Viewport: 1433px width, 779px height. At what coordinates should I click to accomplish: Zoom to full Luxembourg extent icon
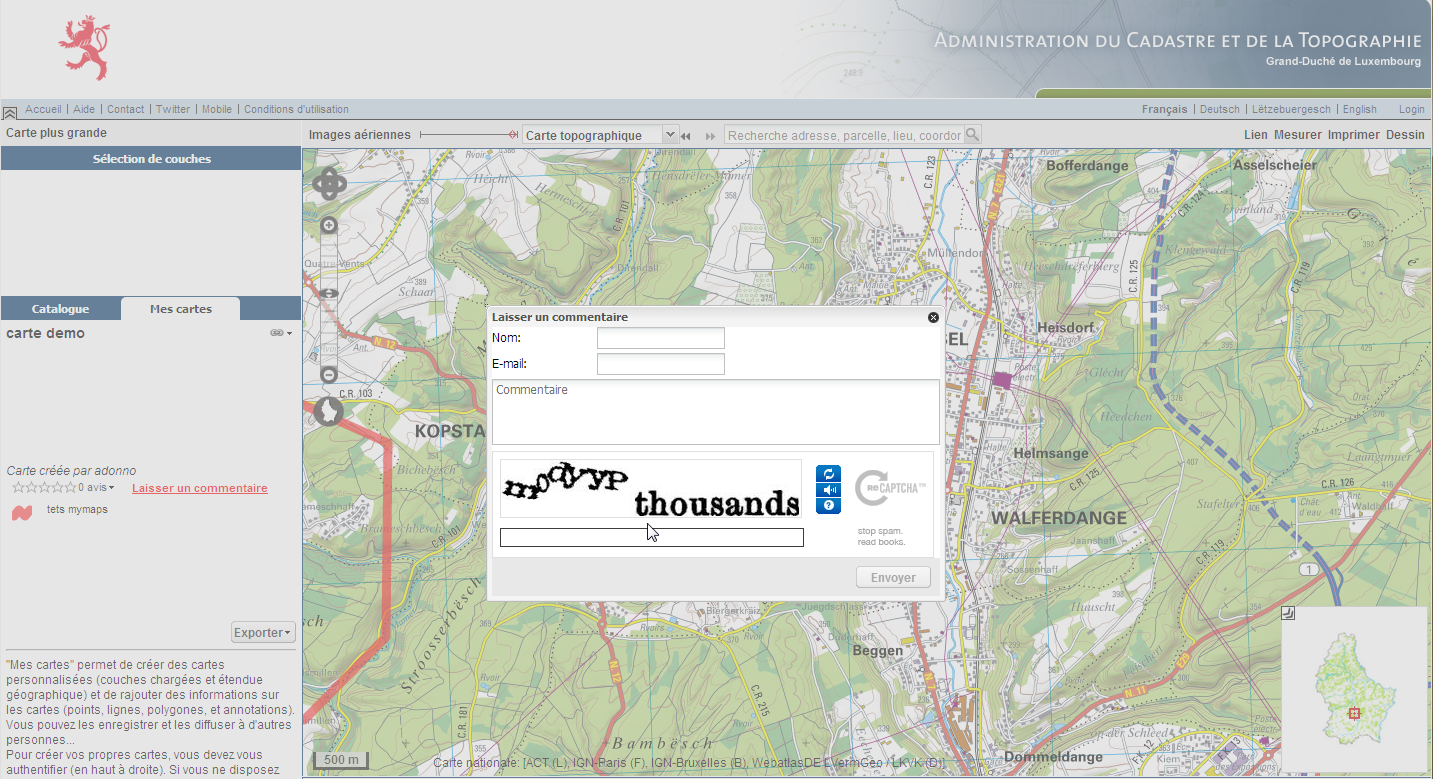(328, 411)
